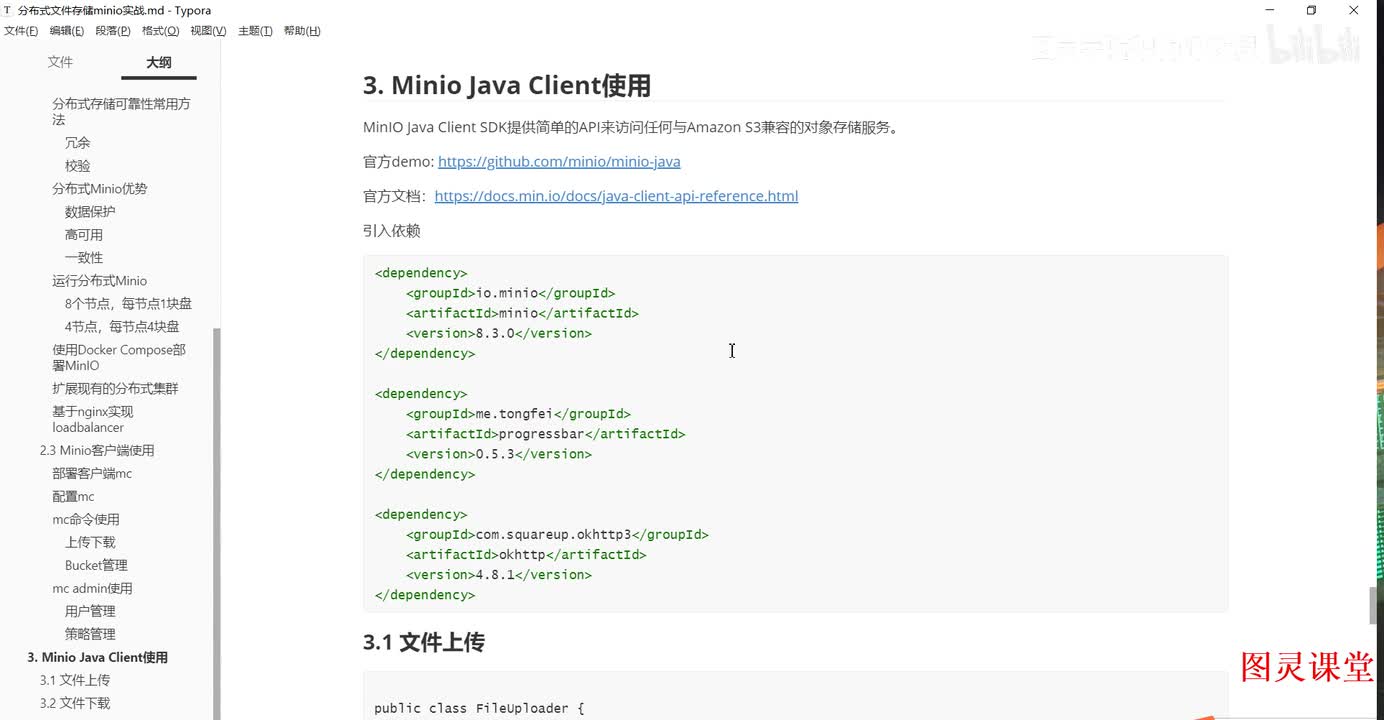Jump to 使用Docker Compose部署MinIO section
Screen dimensions: 1384x720
click(x=119, y=358)
